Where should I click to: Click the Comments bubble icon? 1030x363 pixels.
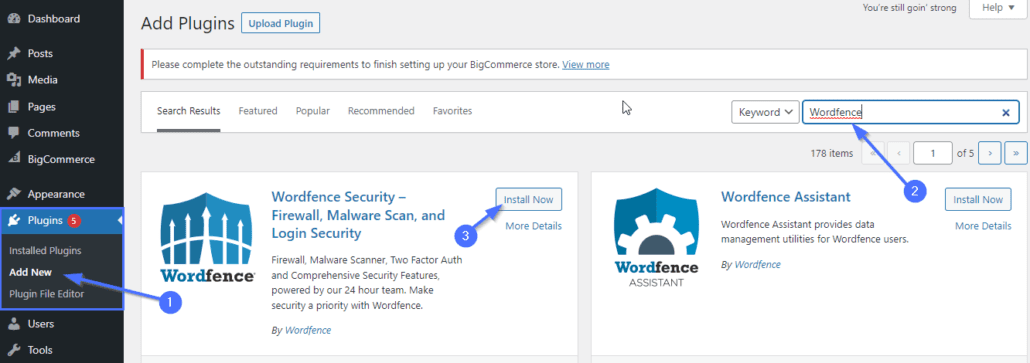(13, 133)
